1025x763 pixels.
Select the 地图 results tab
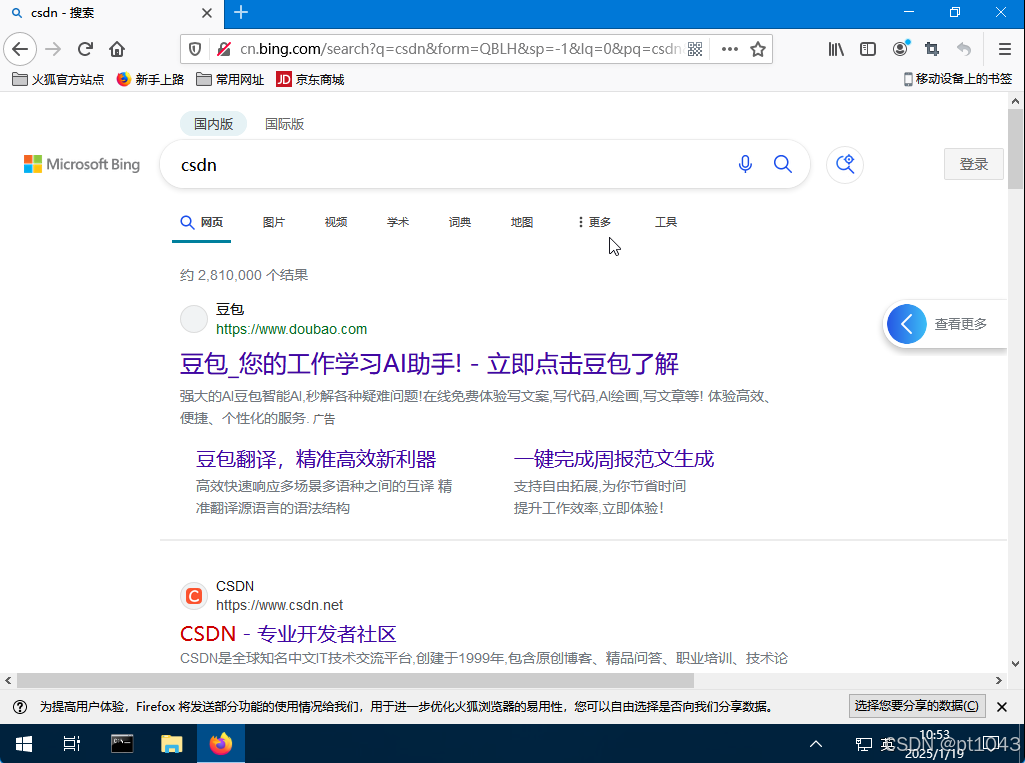(x=522, y=222)
